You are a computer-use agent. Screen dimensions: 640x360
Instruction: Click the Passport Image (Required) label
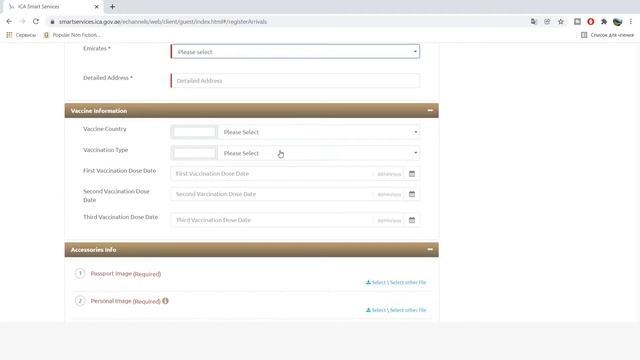click(126, 273)
